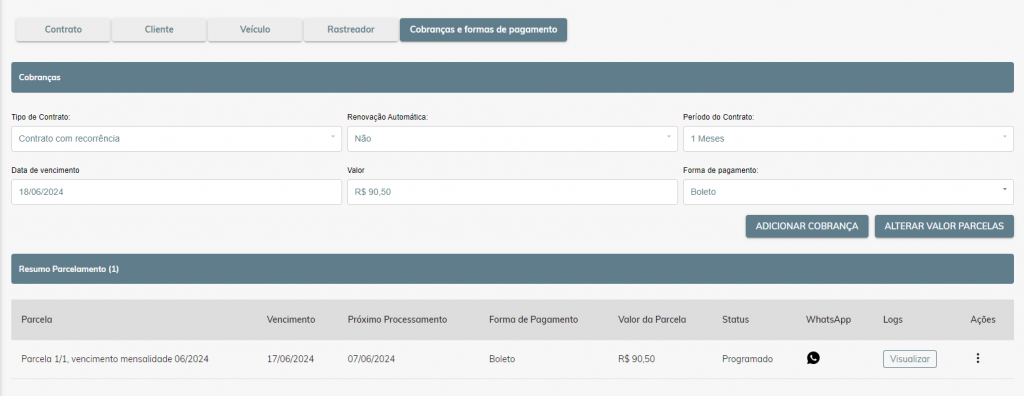Open the Tipo de Contrato dropdown
The height and width of the screenshot is (396, 1024).
point(176,139)
